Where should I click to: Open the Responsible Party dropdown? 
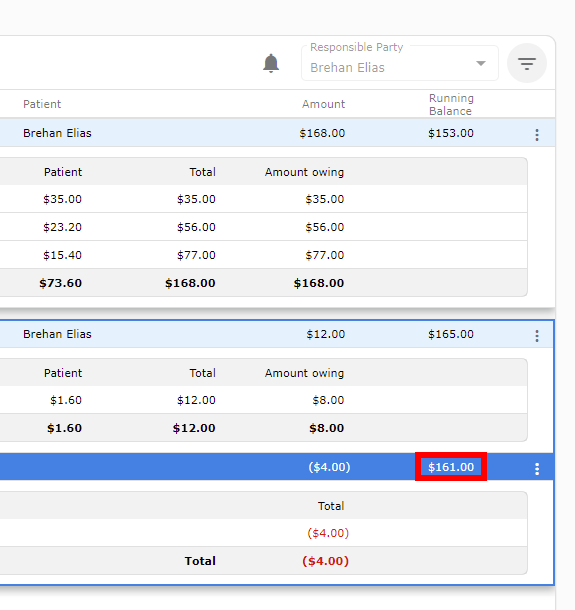point(400,63)
